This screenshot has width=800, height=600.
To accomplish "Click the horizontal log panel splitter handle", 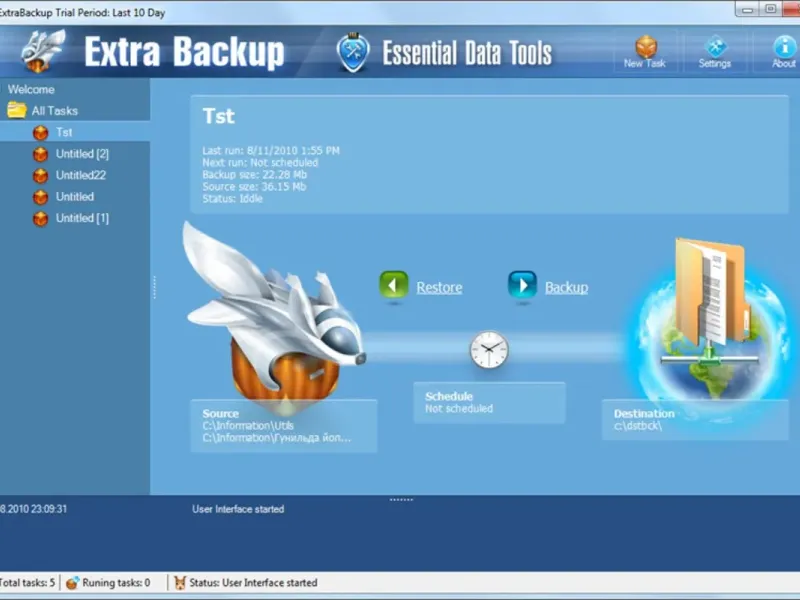I will 401,499.
